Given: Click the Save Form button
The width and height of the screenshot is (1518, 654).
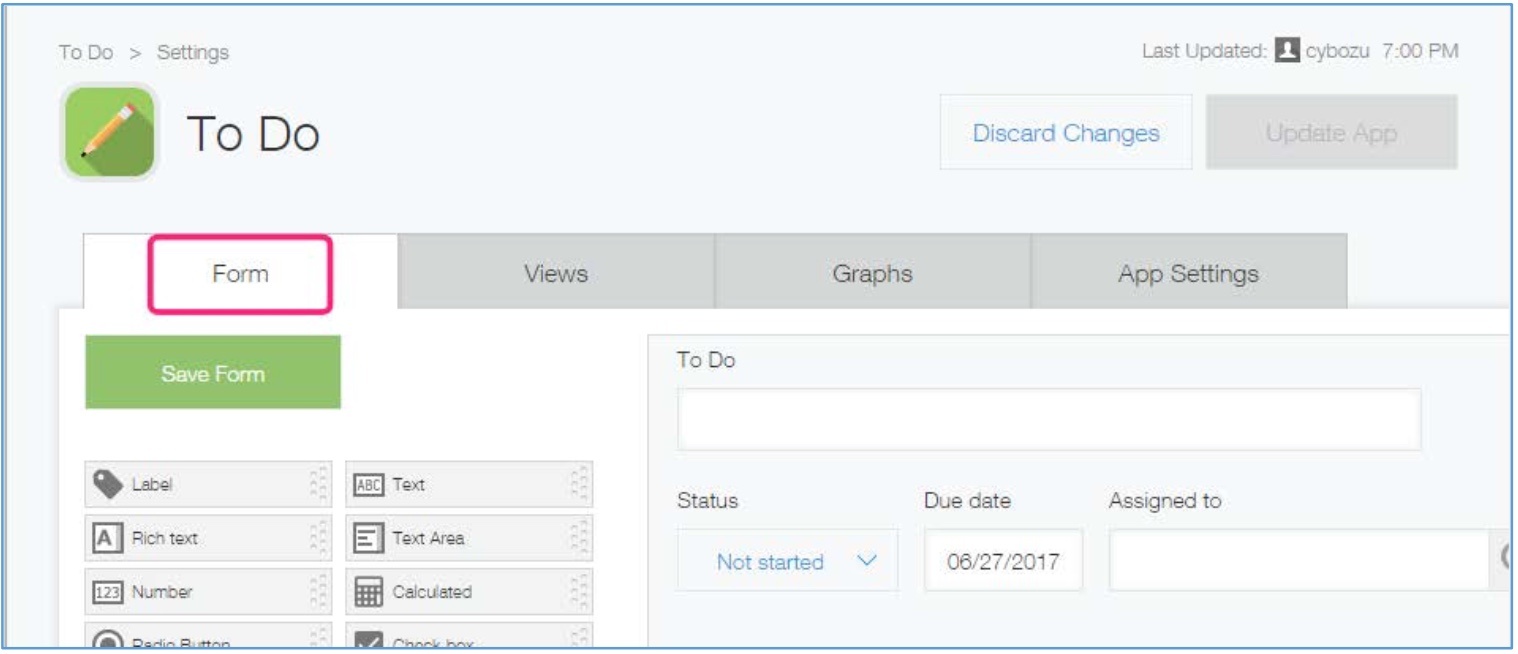Looking at the screenshot, I should coord(213,373).
